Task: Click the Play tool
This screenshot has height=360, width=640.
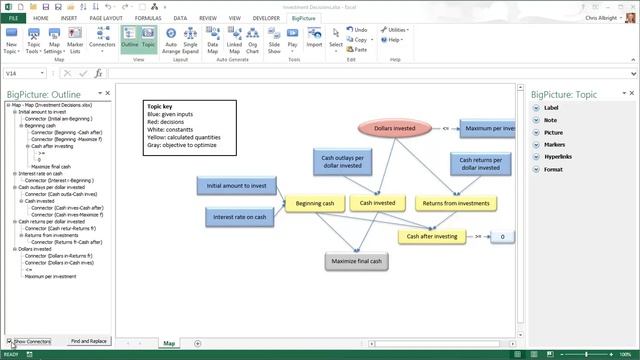Action: [x=292, y=41]
